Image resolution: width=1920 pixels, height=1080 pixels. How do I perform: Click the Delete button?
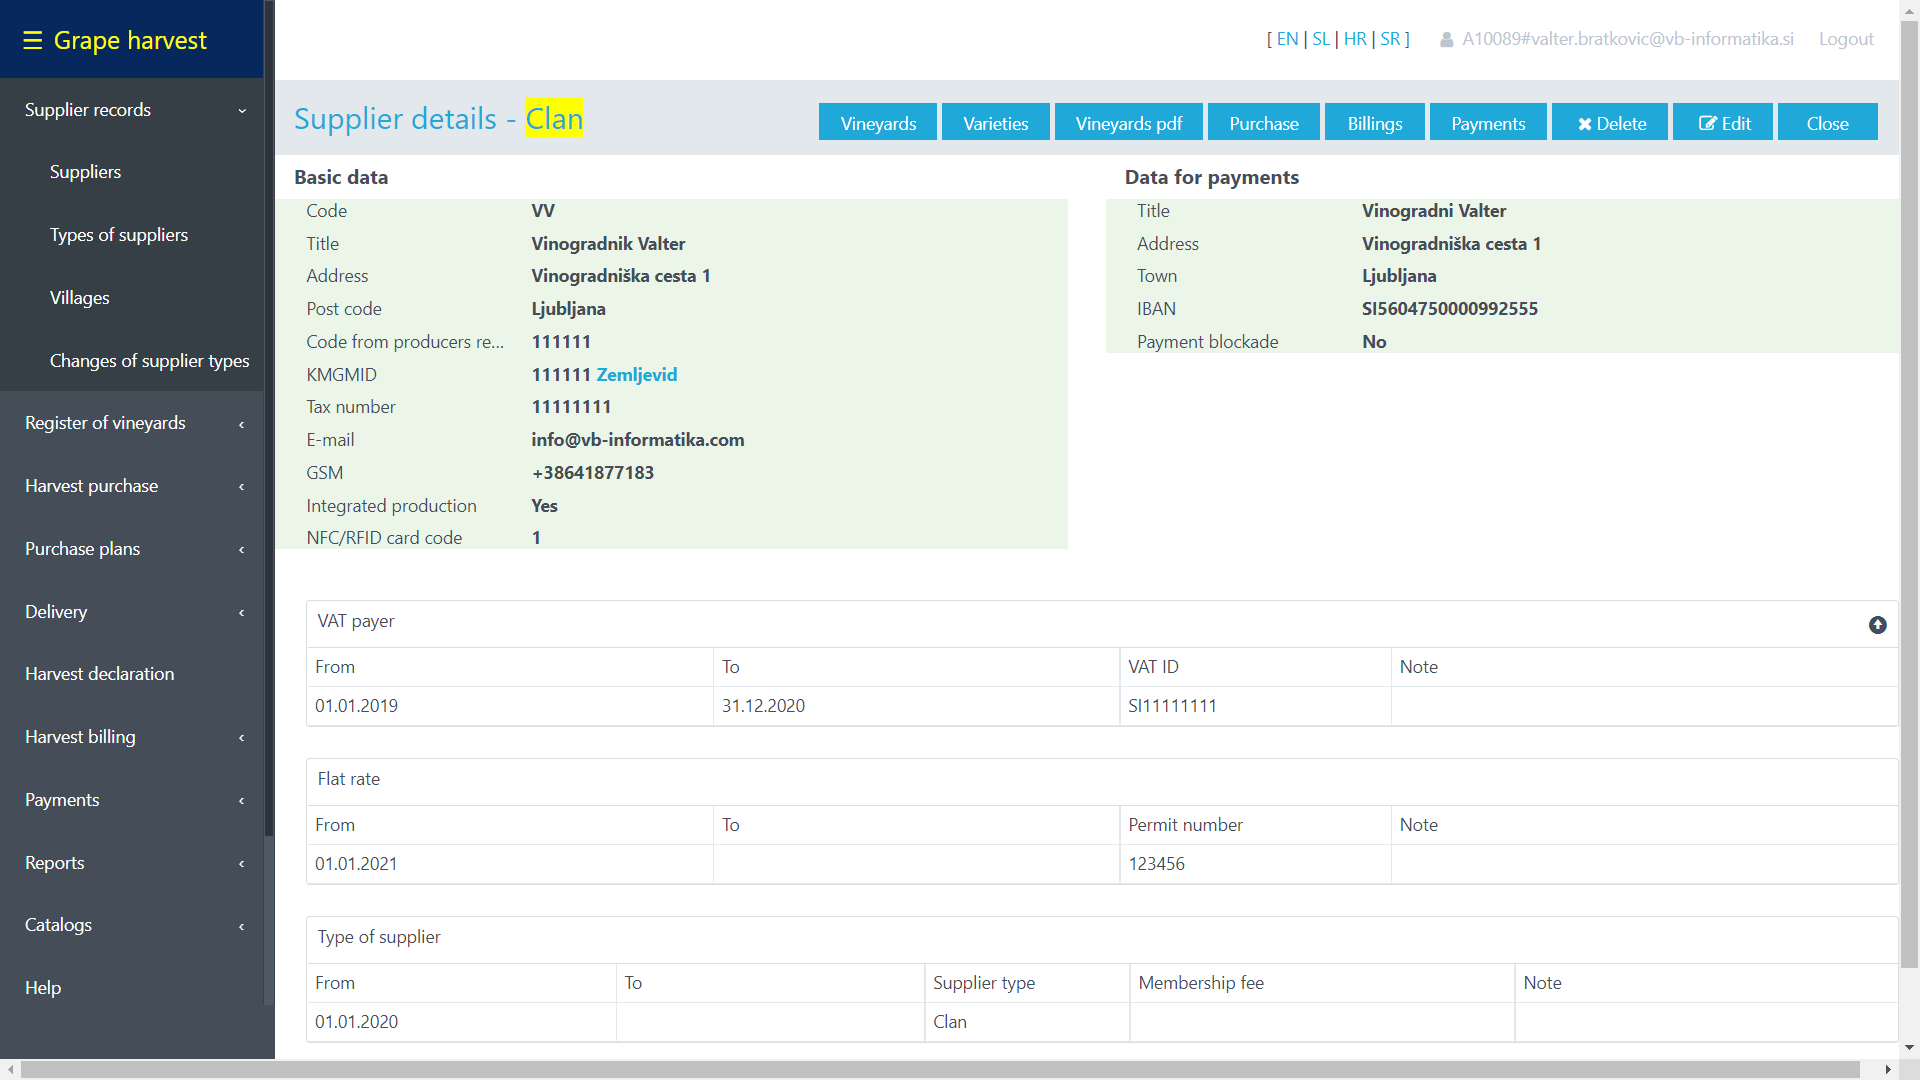[x=1610, y=123]
